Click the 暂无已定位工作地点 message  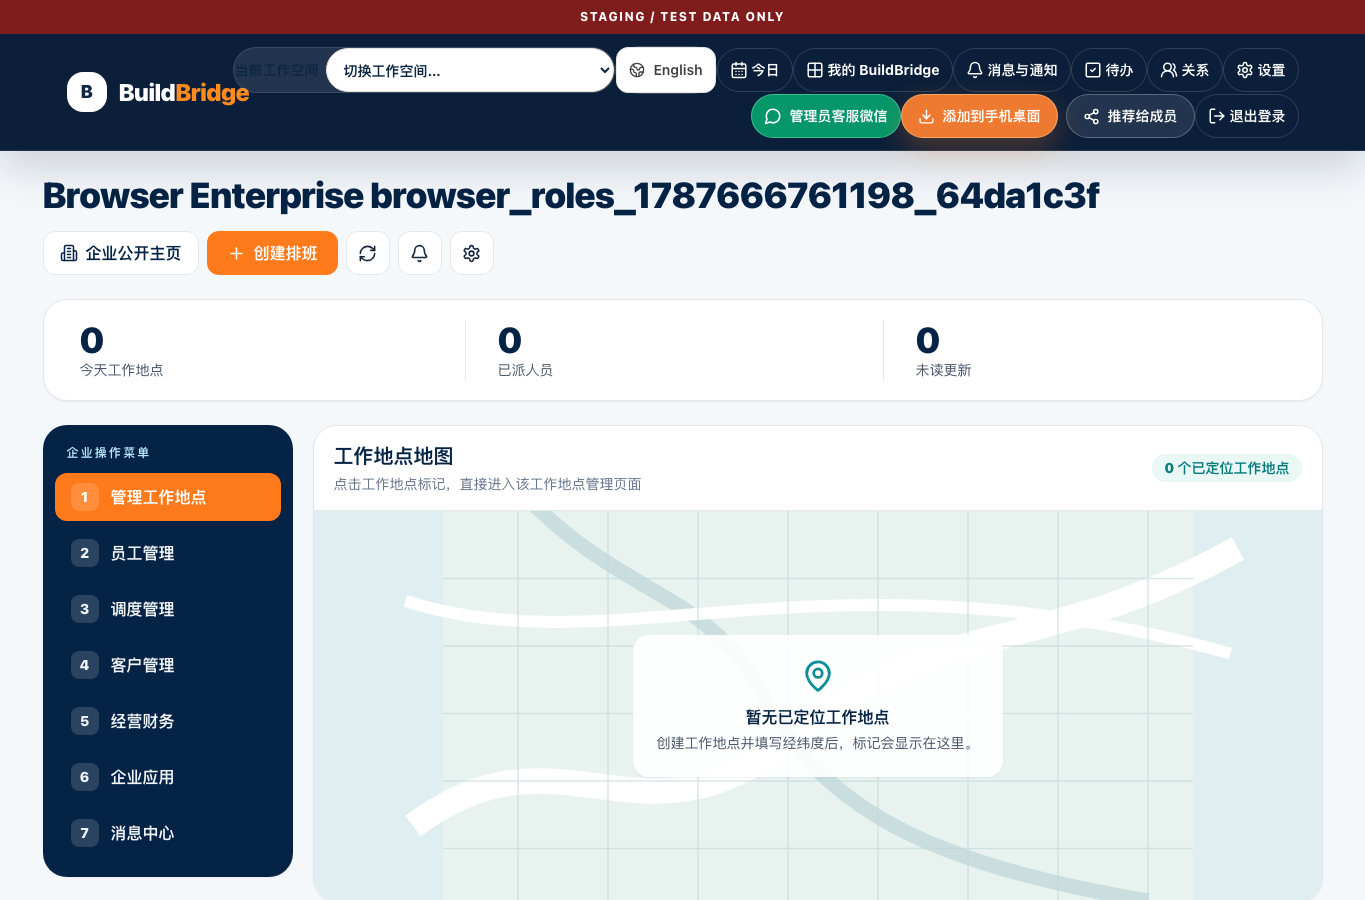818,717
